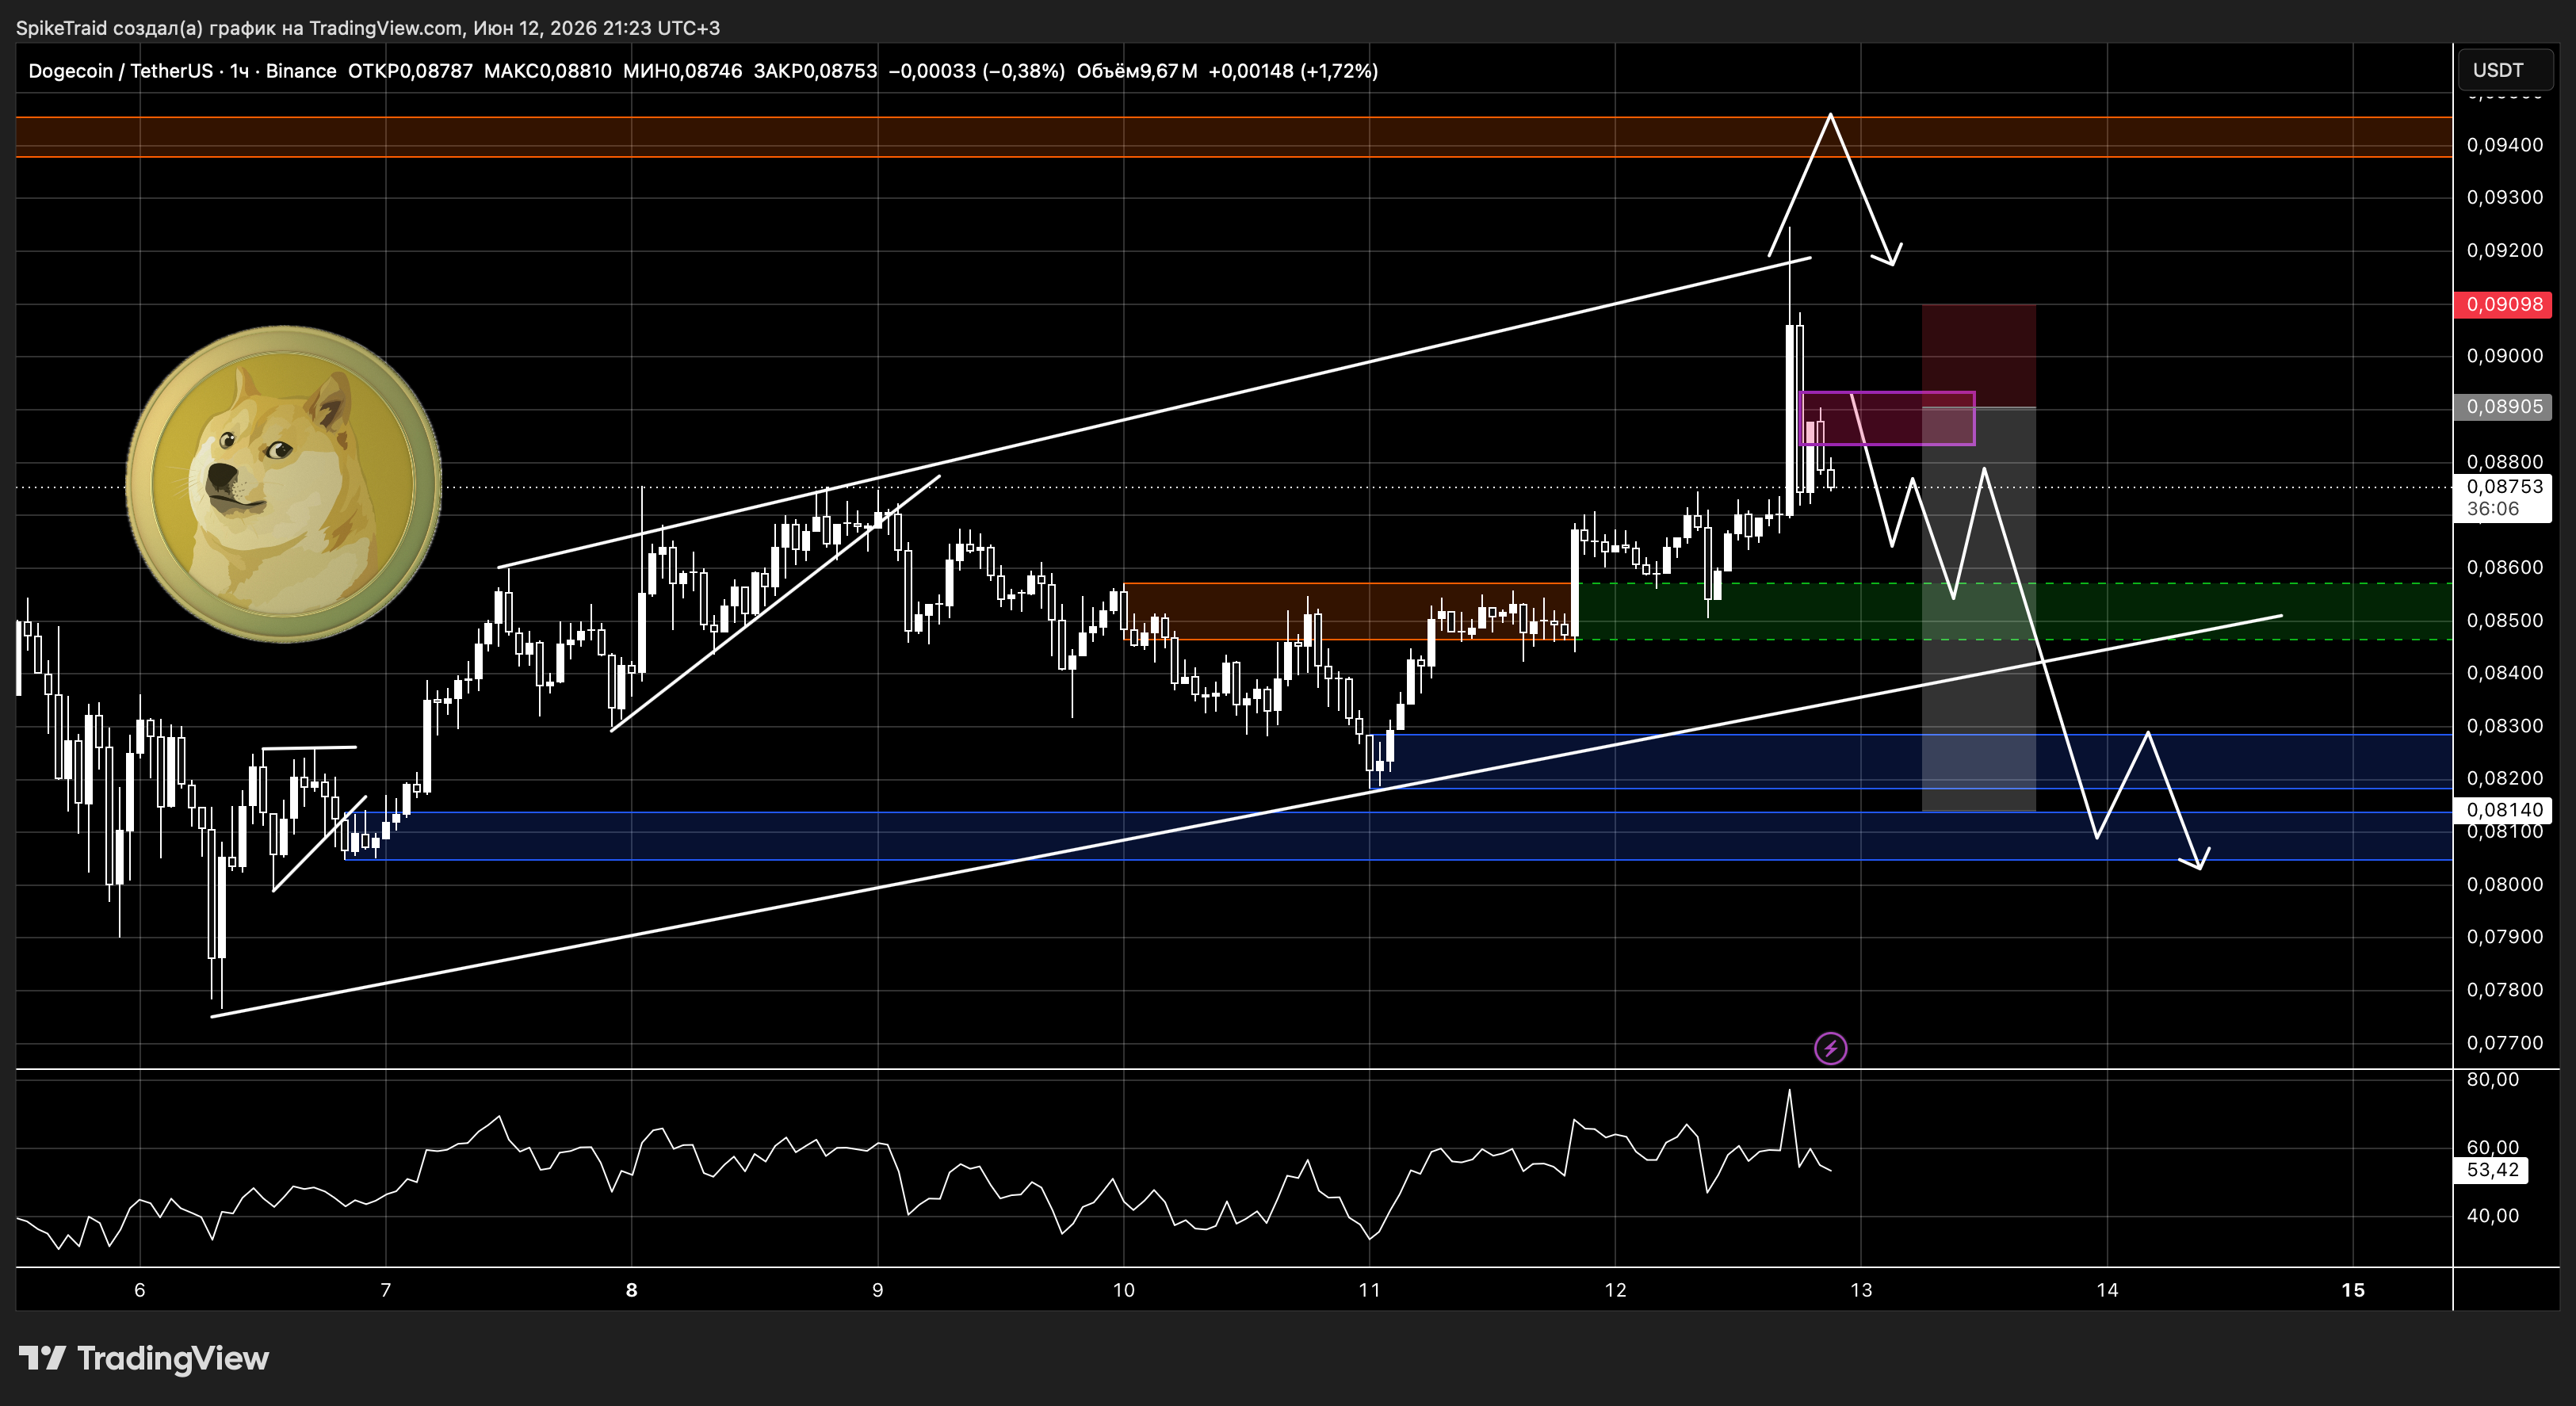Click the grey 0,08905 price label
Viewport: 2576px width, 1406px height.
pyautogui.click(x=2503, y=406)
